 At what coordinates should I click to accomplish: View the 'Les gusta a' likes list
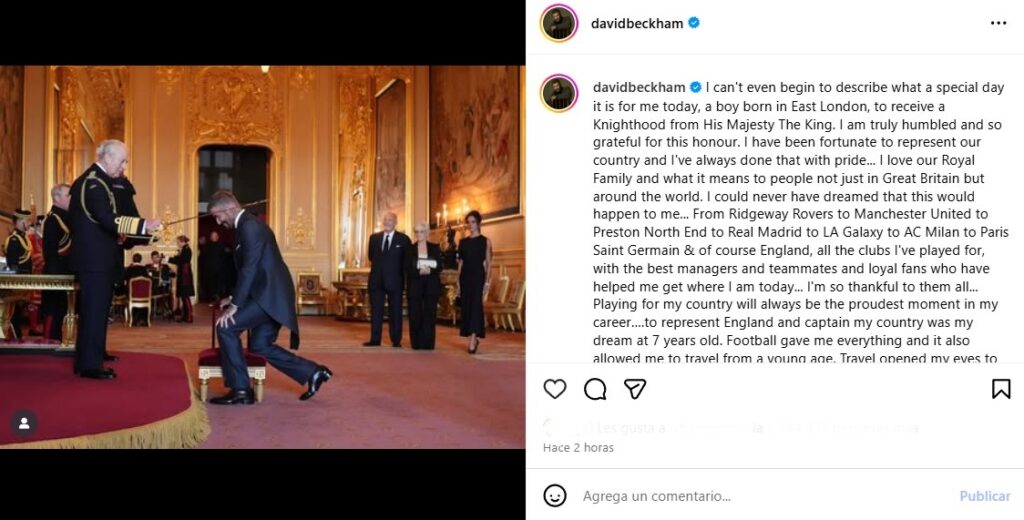click(x=631, y=428)
